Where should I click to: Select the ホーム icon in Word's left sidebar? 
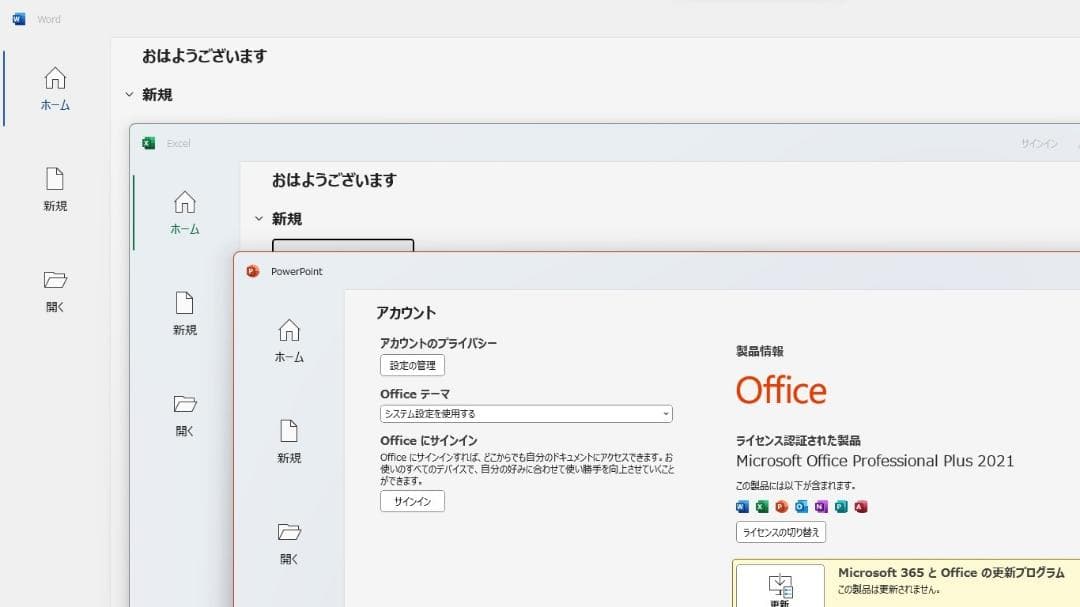tap(55, 78)
